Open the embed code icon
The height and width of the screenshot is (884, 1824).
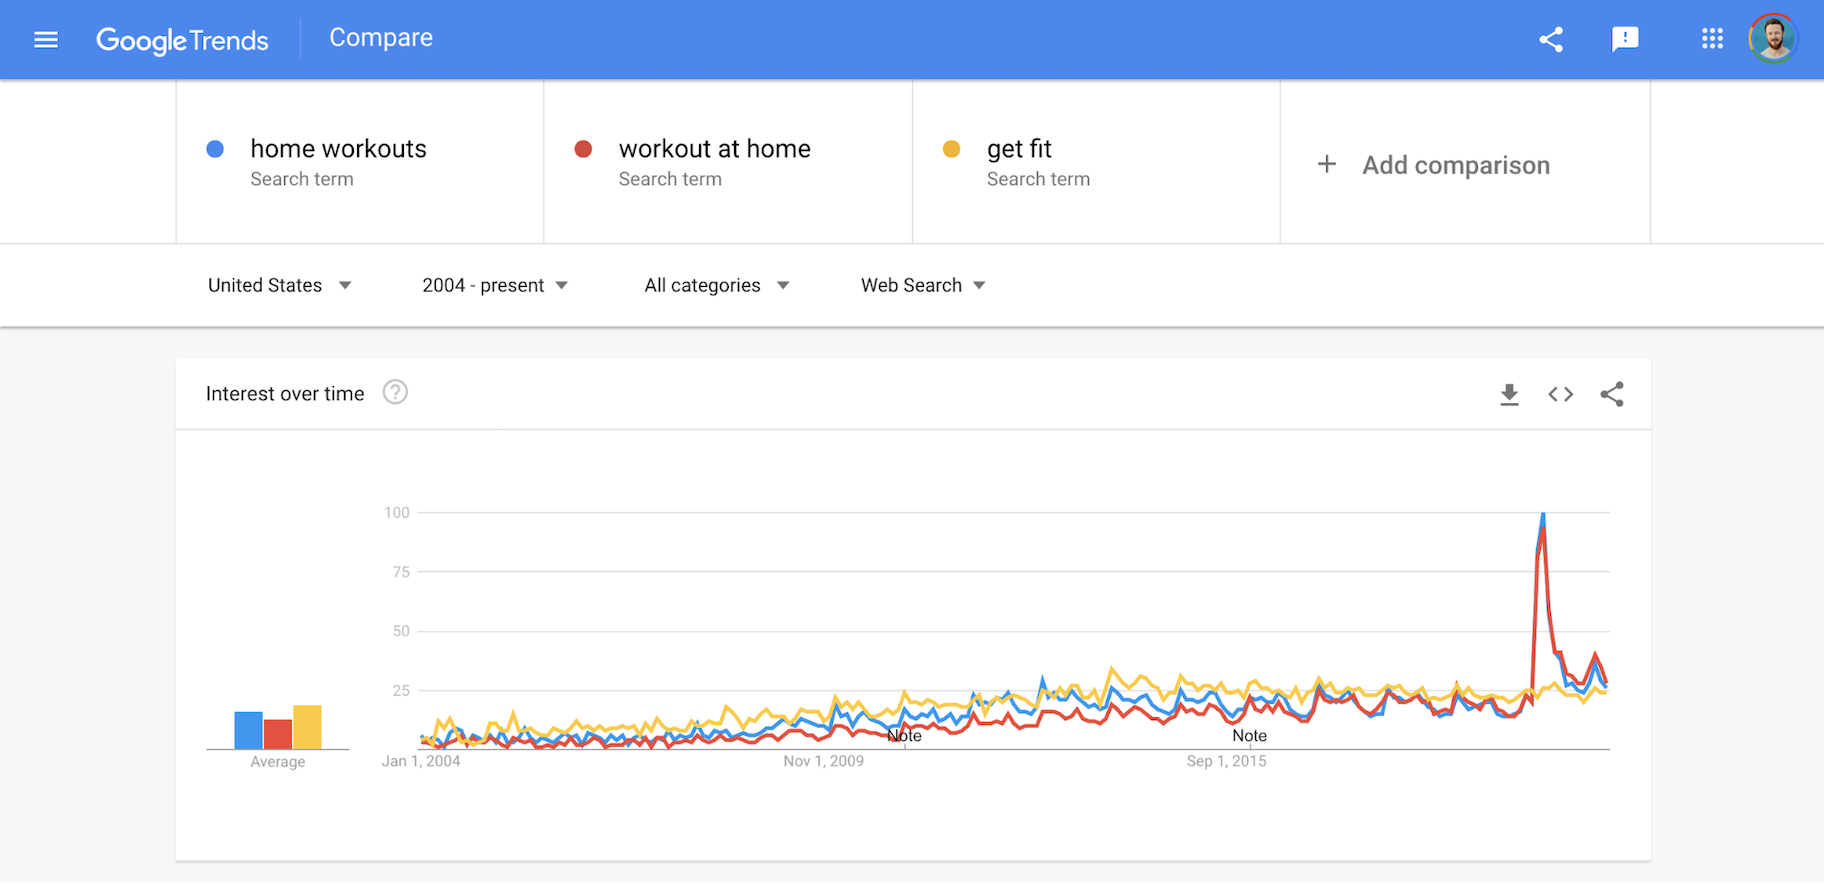coord(1560,395)
